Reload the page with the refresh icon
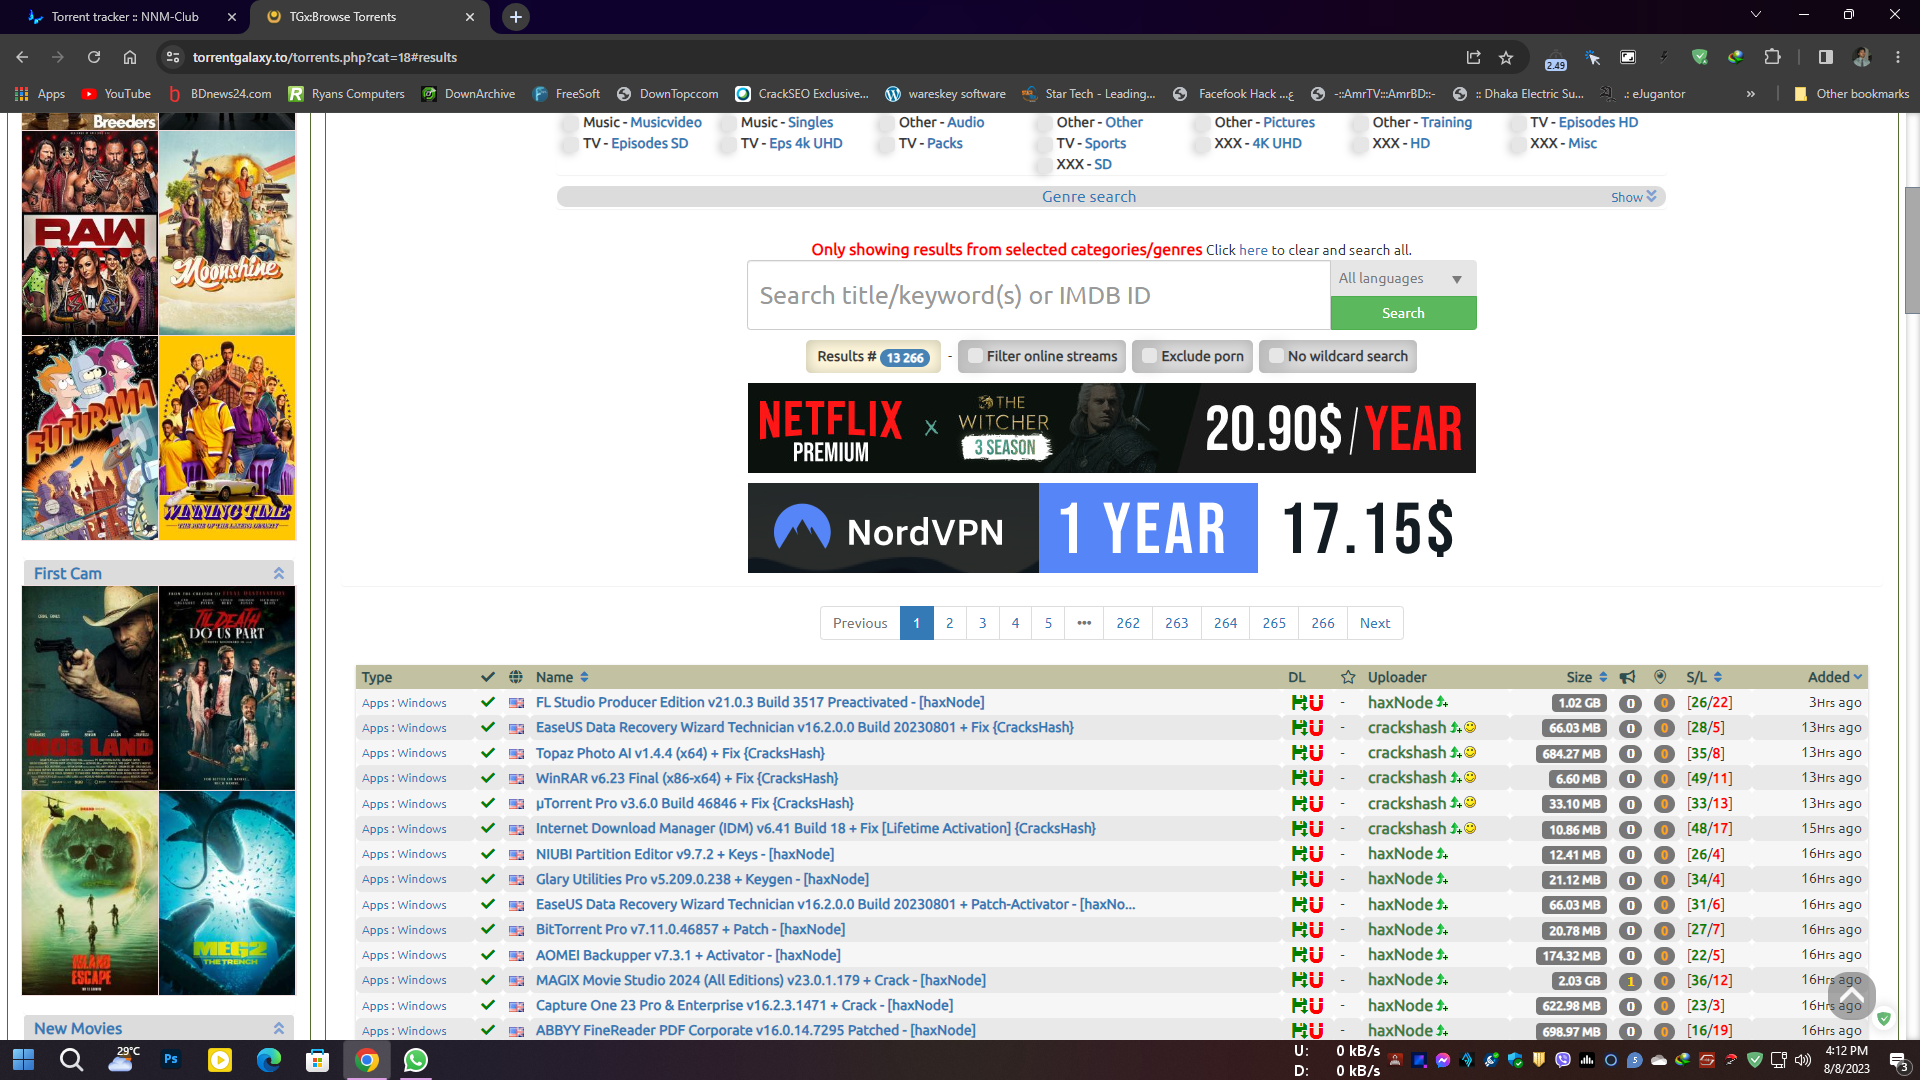 click(x=94, y=57)
